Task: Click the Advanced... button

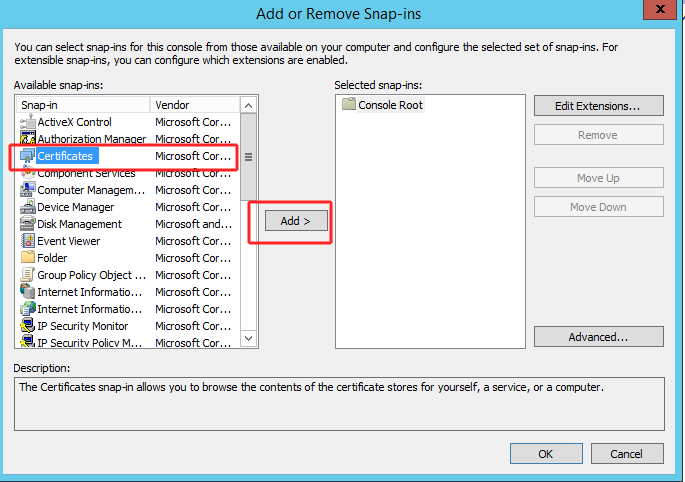Action: click(x=598, y=337)
